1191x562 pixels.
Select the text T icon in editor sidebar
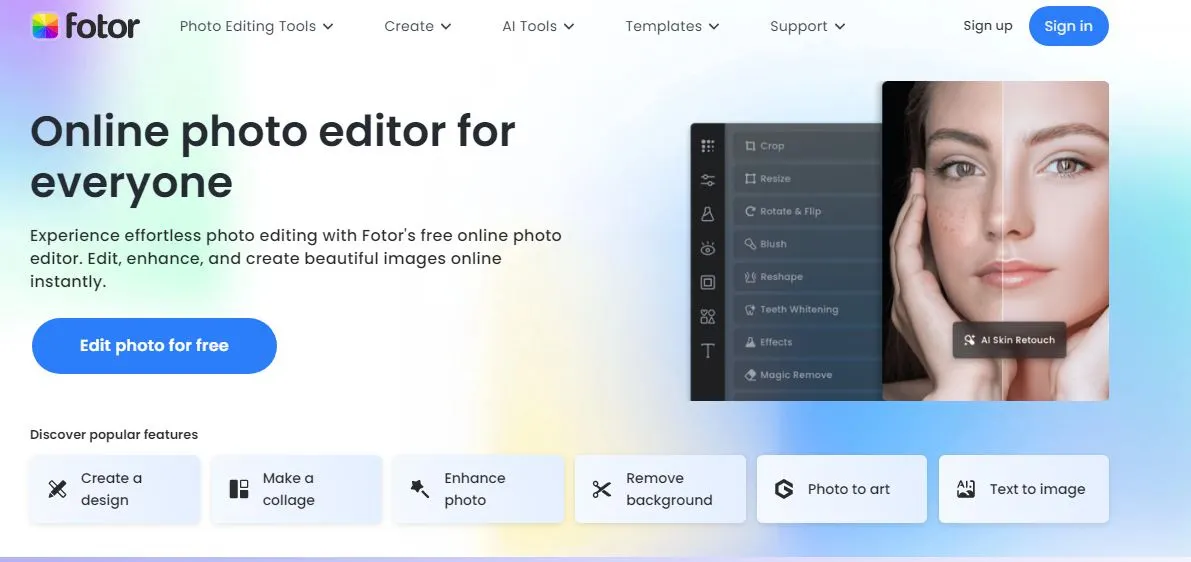point(708,351)
